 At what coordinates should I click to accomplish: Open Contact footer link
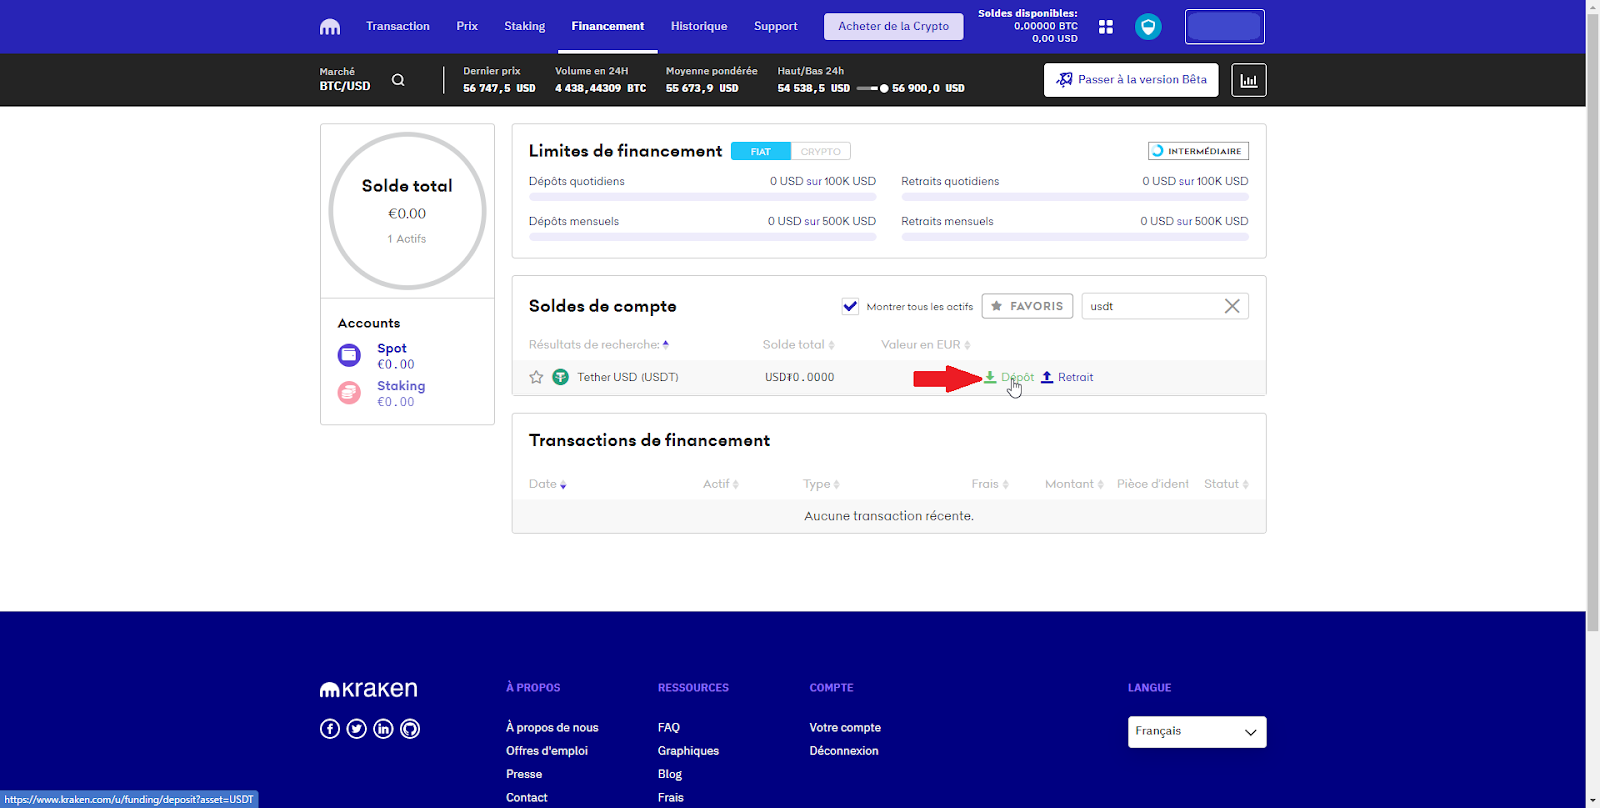point(527,798)
